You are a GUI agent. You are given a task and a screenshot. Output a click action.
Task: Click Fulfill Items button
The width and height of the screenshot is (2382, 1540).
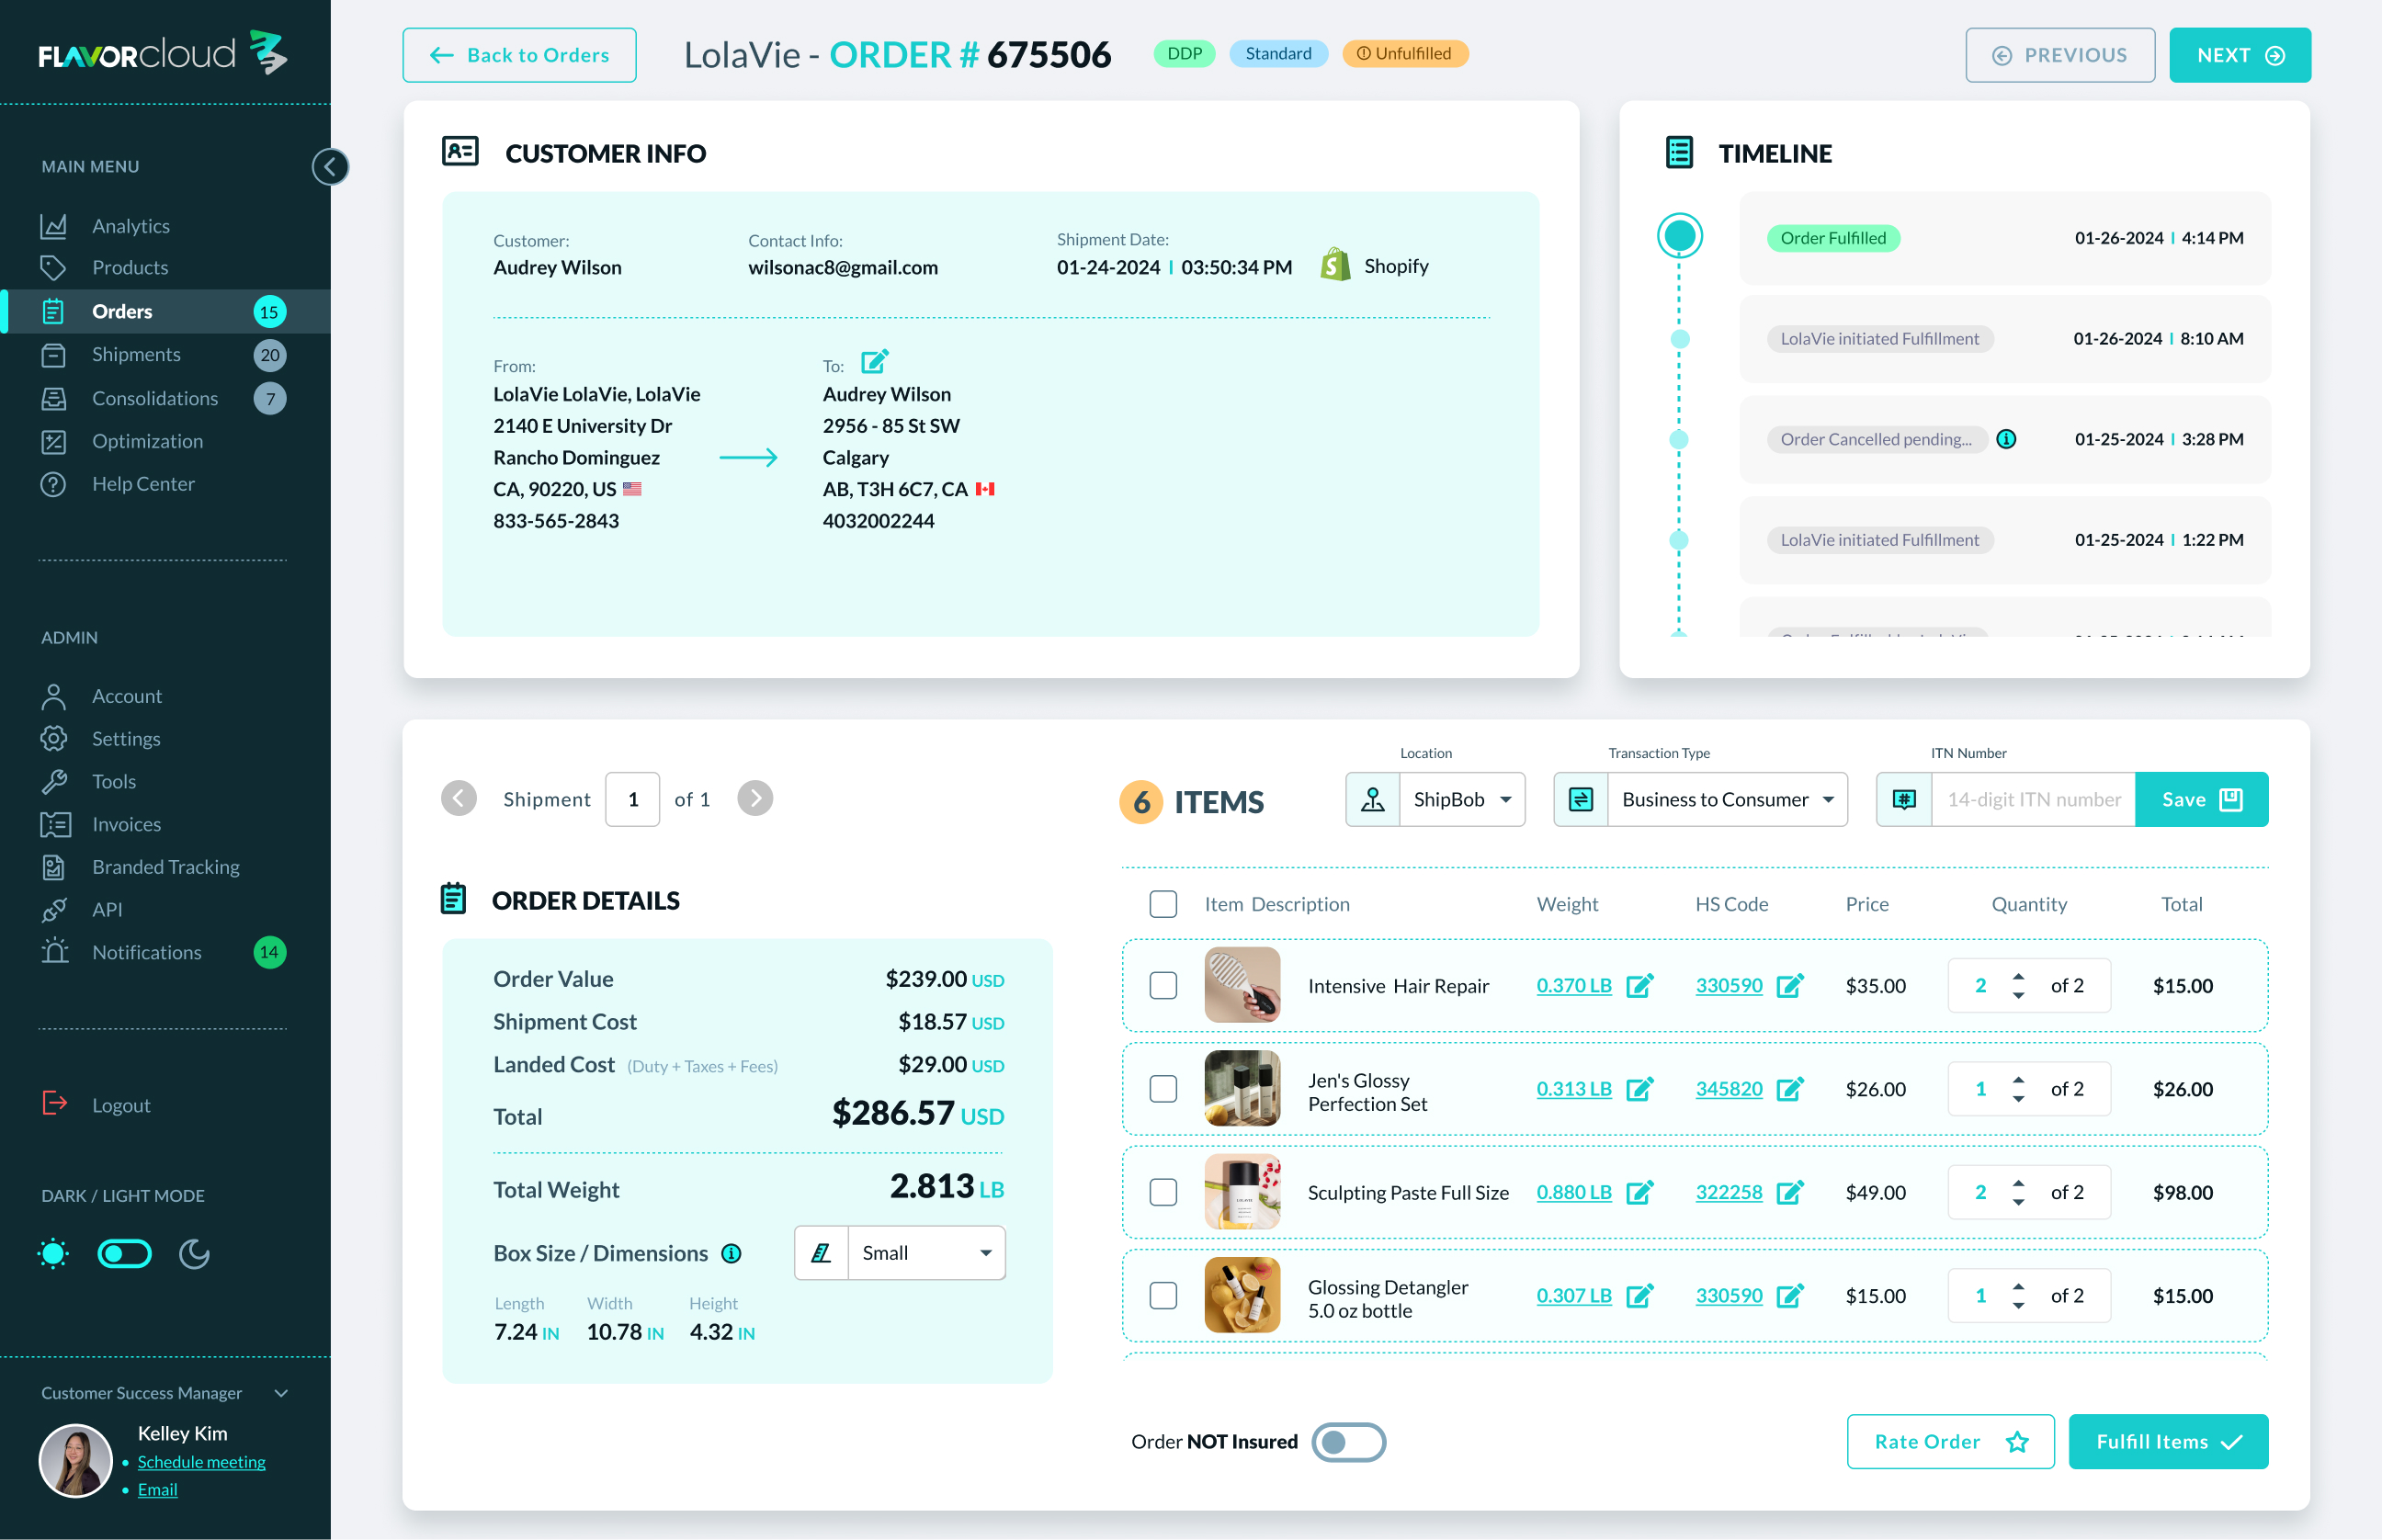click(x=2168, y=1442)
